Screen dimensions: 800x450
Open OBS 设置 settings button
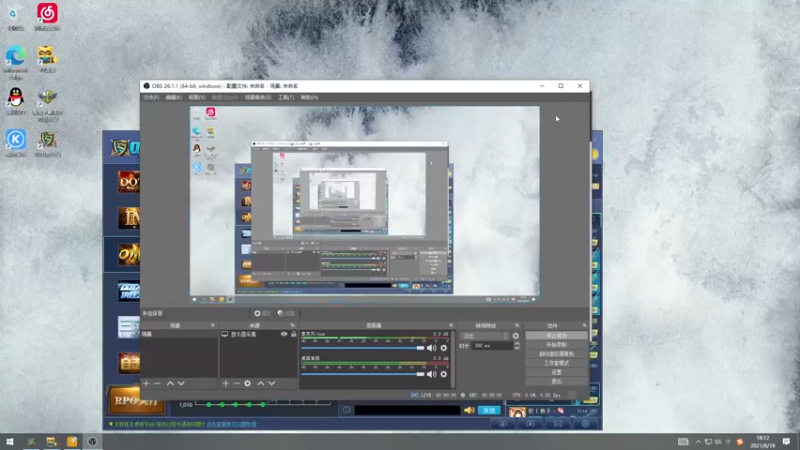pyautogui.click(x=556, y=372)
